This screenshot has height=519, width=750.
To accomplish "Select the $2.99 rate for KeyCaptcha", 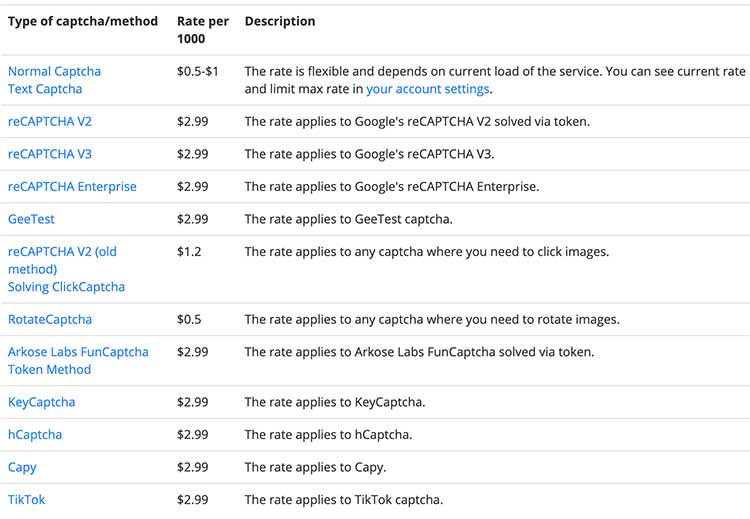I will tap(193, 402).
